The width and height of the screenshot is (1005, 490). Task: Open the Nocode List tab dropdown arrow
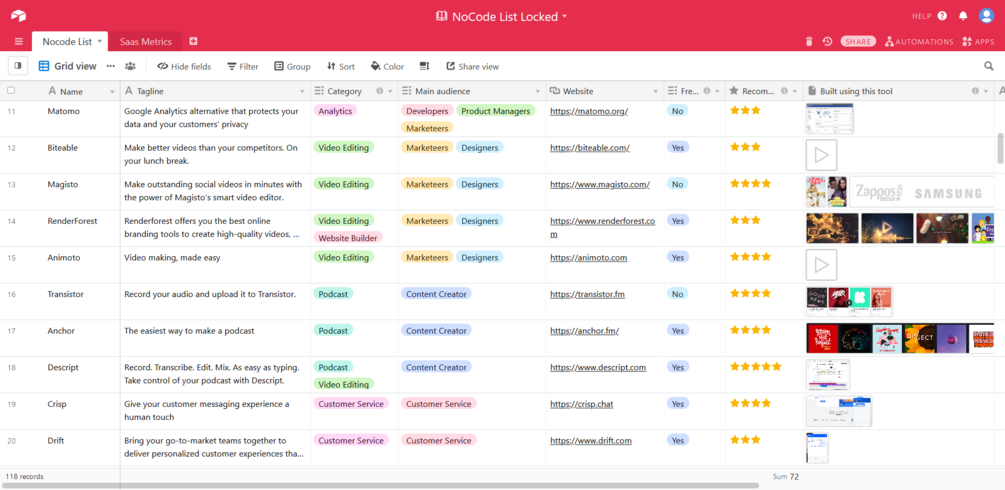coord(100,42)
